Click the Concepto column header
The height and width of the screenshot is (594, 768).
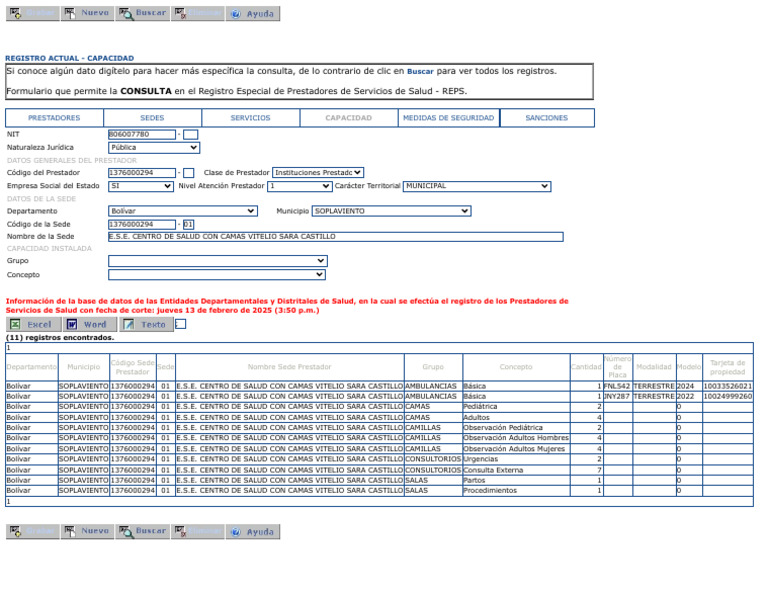pyautogui.click(x=516, y=367)
